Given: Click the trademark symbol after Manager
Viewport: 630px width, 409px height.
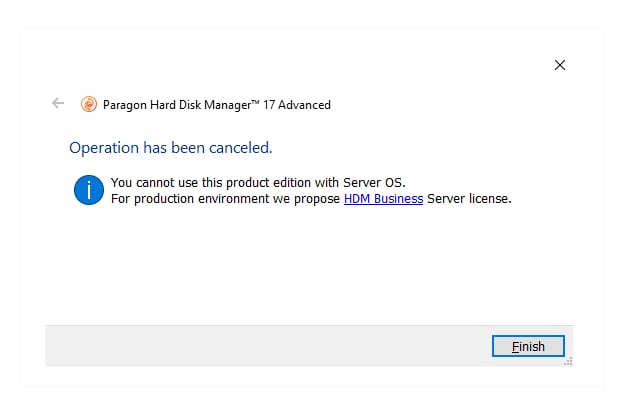Looking at the screenshot, I should pos(255,102).
